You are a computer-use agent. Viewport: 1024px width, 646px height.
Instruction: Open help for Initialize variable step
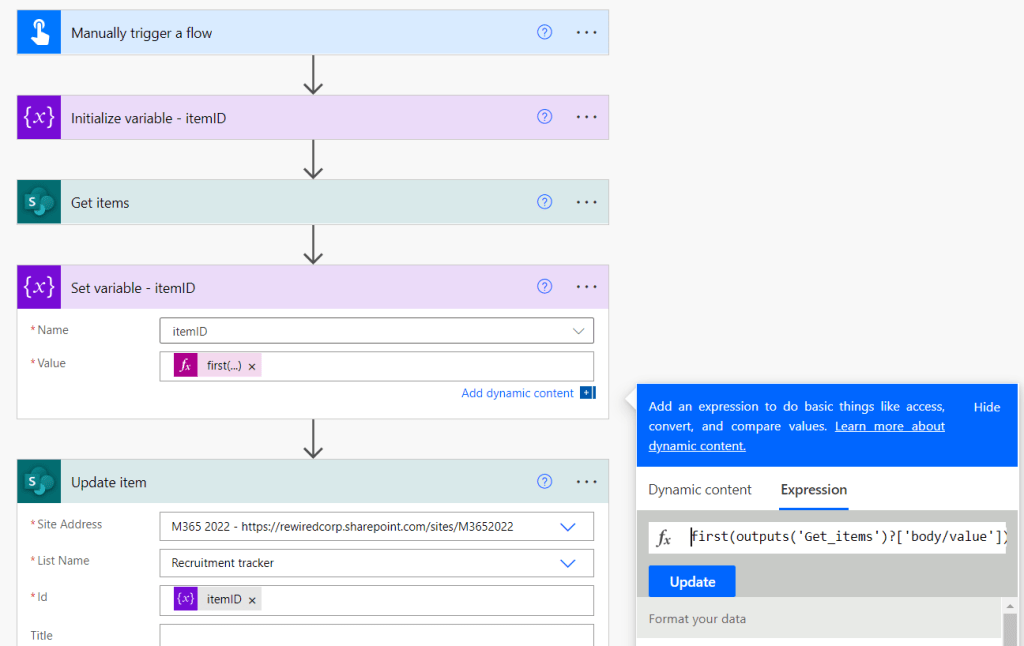tap(545, 118)
